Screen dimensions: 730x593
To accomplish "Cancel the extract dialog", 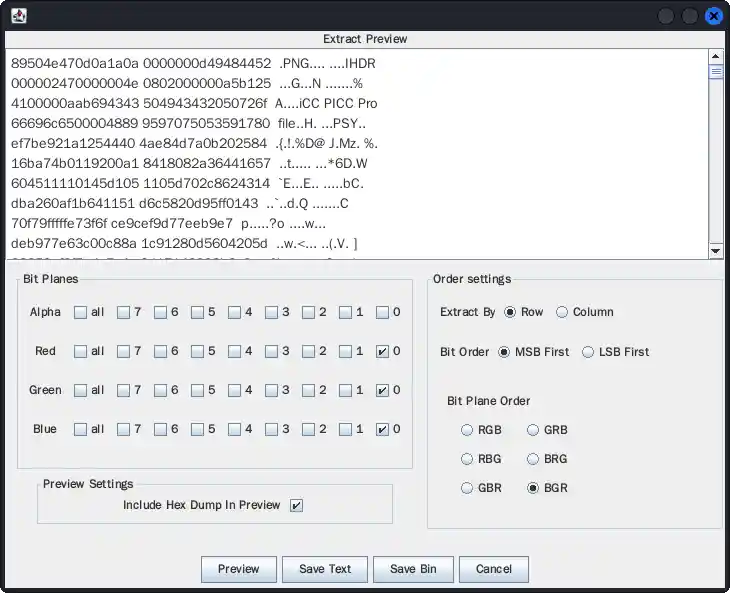I will pos(493,569).
